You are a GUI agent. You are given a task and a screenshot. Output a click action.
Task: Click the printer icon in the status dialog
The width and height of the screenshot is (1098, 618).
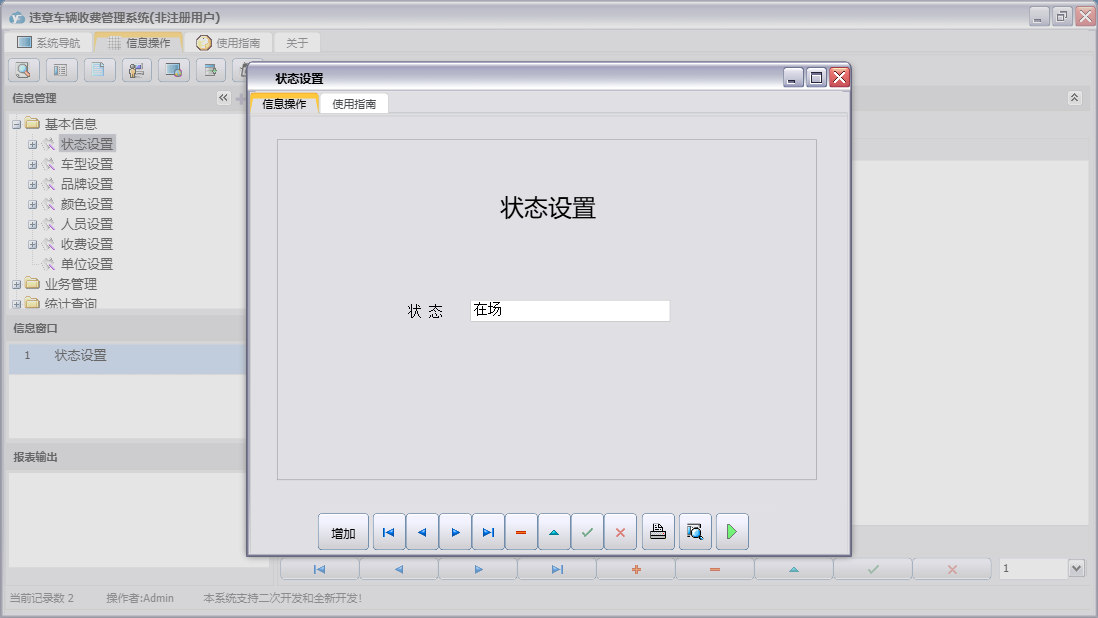point(658,531)
